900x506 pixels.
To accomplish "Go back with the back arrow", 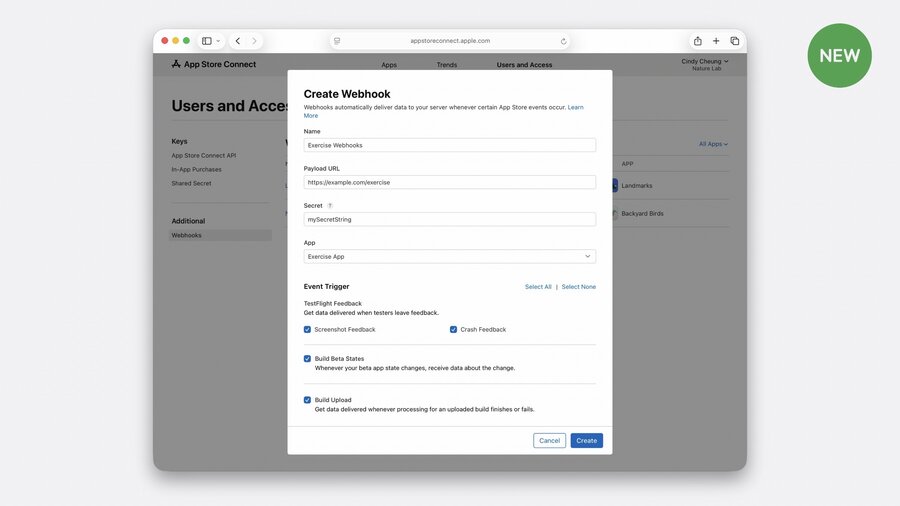I will pyautogui.click(x=238, y=41).
